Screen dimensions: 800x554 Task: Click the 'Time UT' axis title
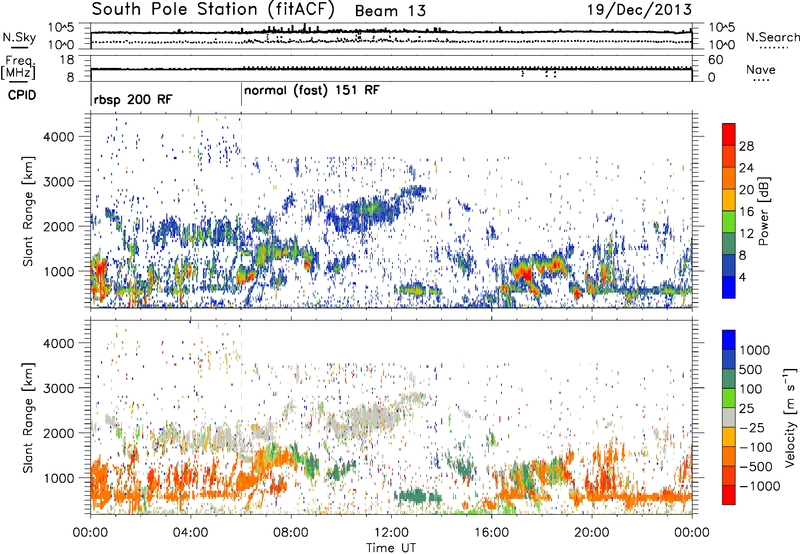391,548
